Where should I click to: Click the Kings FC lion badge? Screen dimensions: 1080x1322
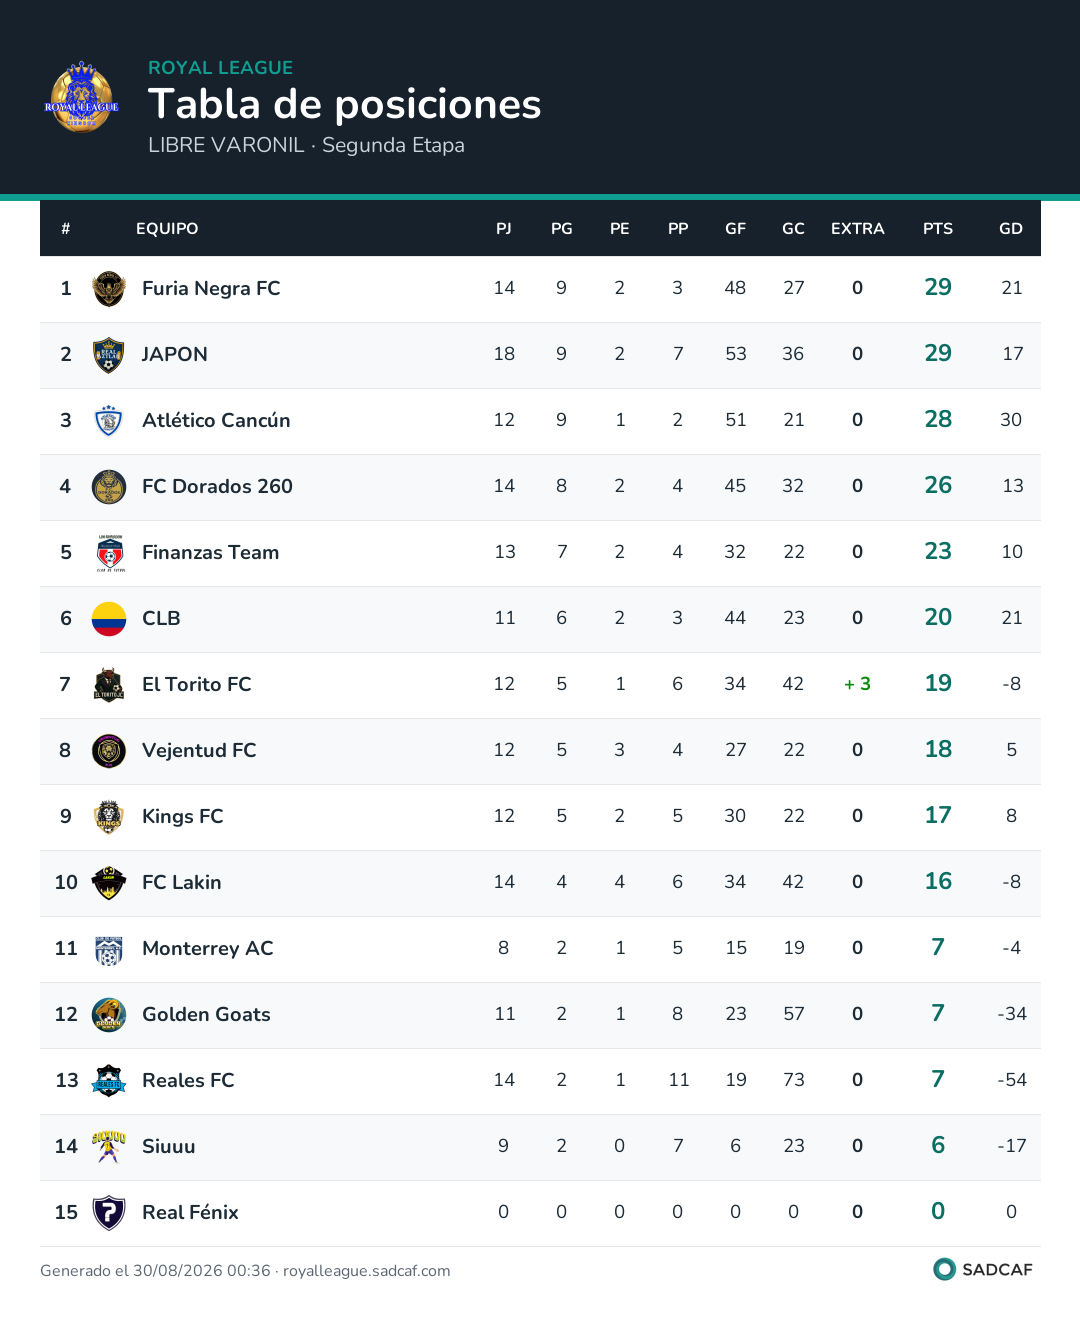pyautogui.click(x=109, y=817)
